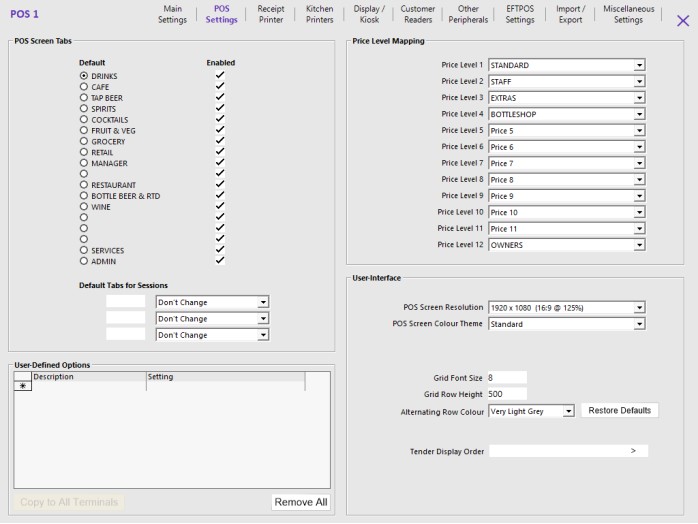Expand Price Level 4 BOTTLESHOP dropdown
This screenshot has height=524, width=698.
click(639, 114)
